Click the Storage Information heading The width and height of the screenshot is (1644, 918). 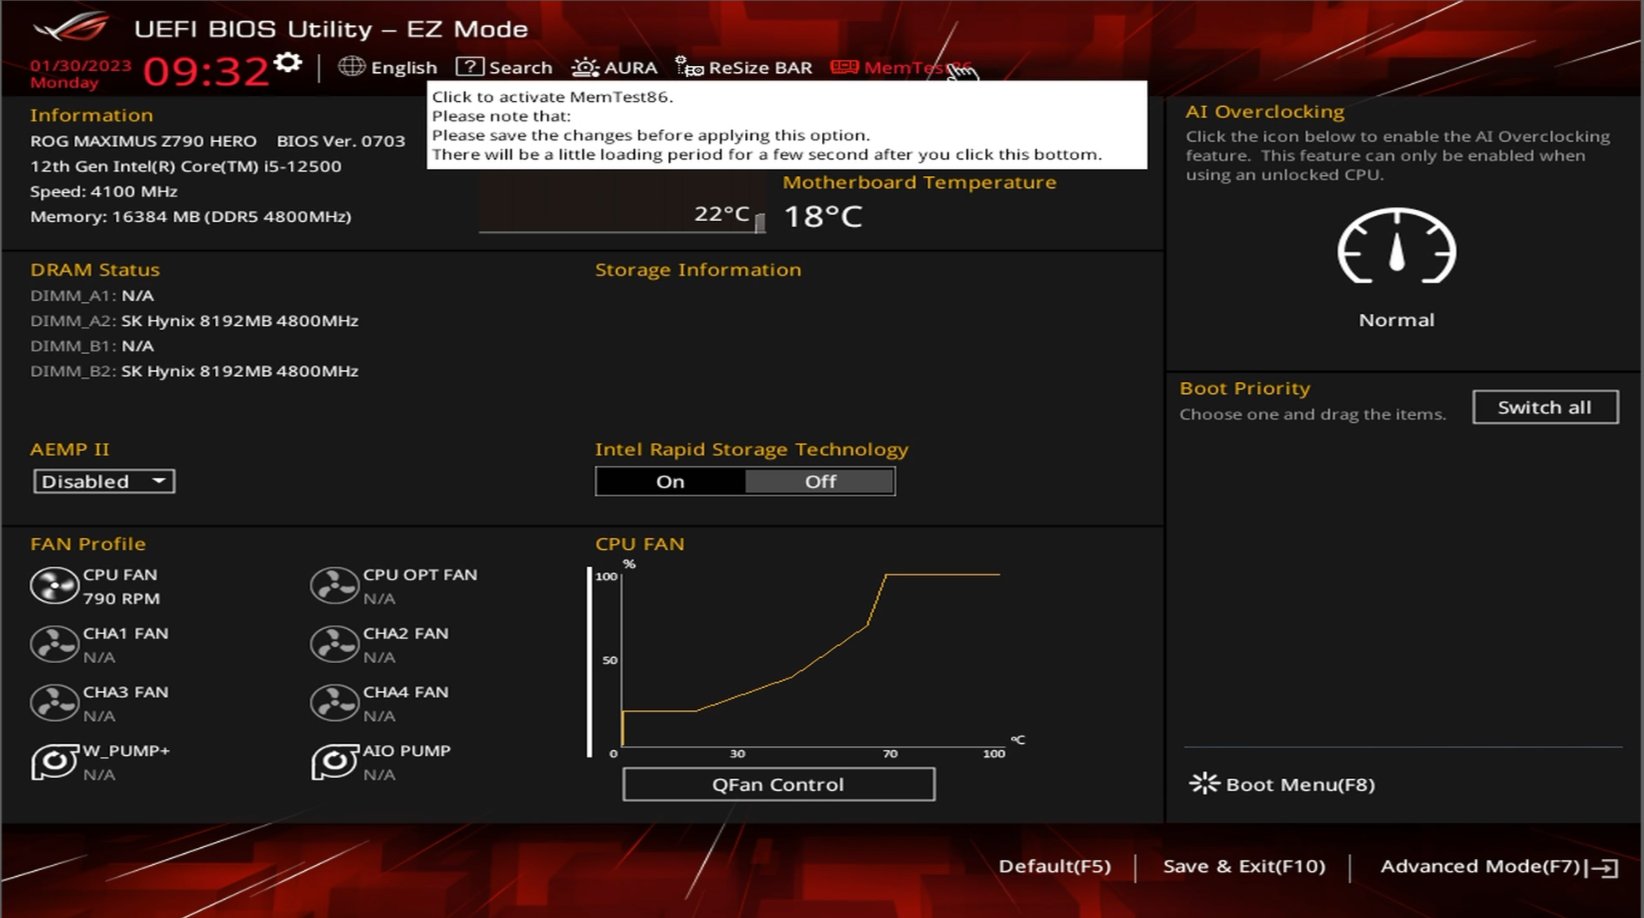[698, 269]
